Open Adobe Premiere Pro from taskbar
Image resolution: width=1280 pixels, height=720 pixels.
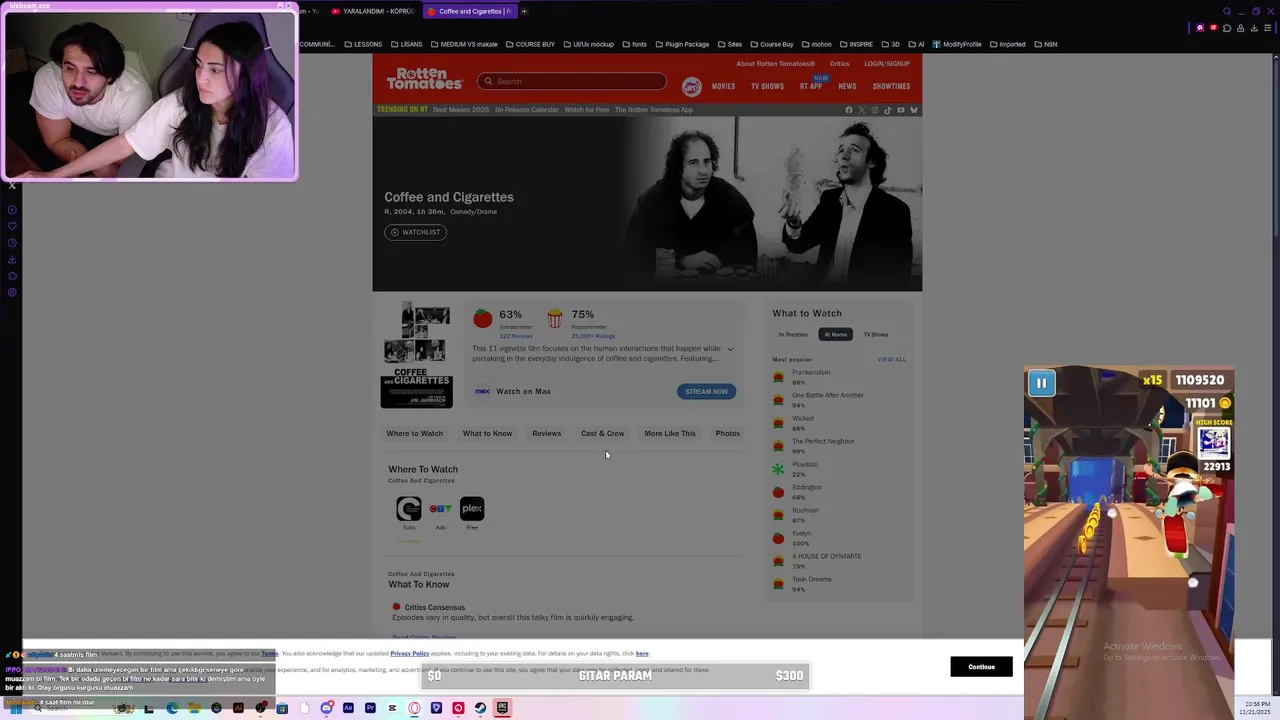coord(370,708)
